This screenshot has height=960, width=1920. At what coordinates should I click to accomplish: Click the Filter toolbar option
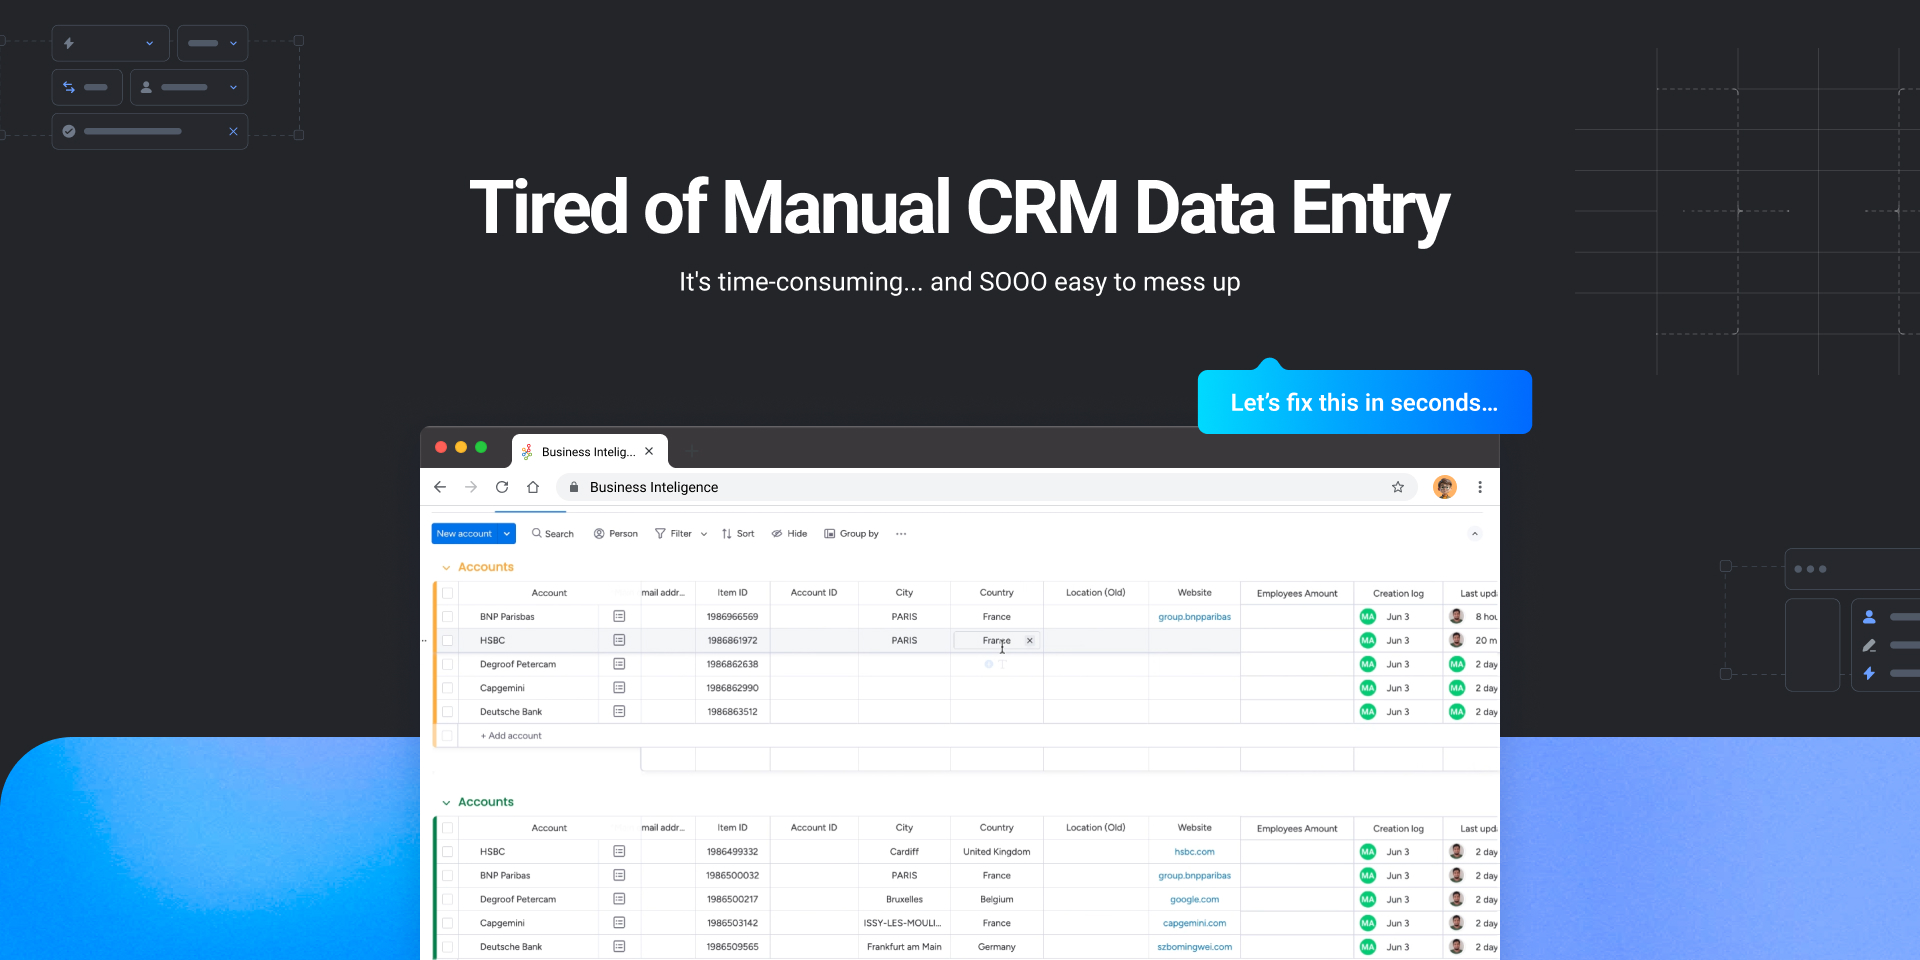click(674, 534)
